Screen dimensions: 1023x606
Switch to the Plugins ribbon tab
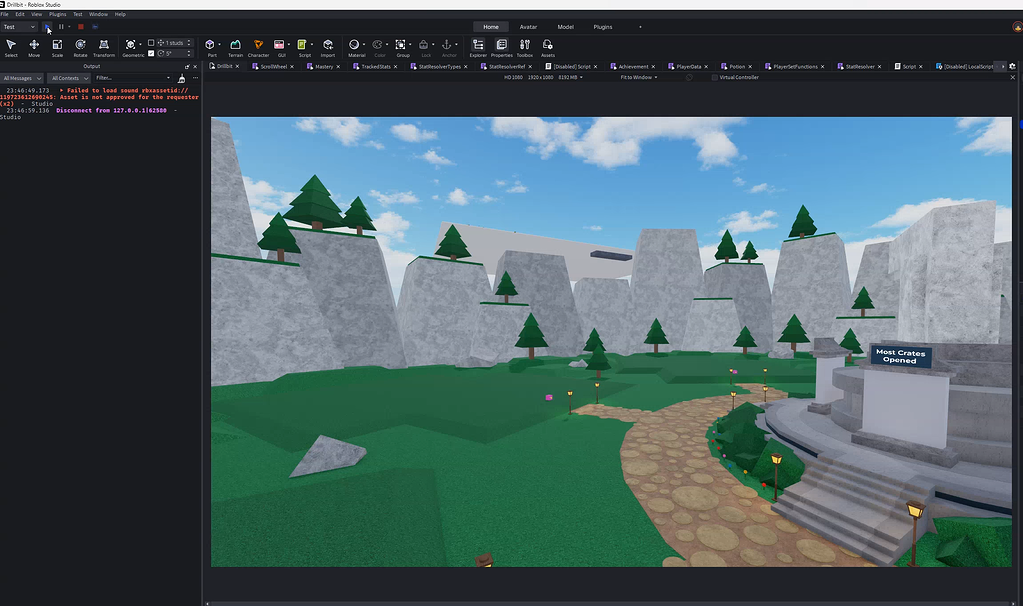point(603,27)
